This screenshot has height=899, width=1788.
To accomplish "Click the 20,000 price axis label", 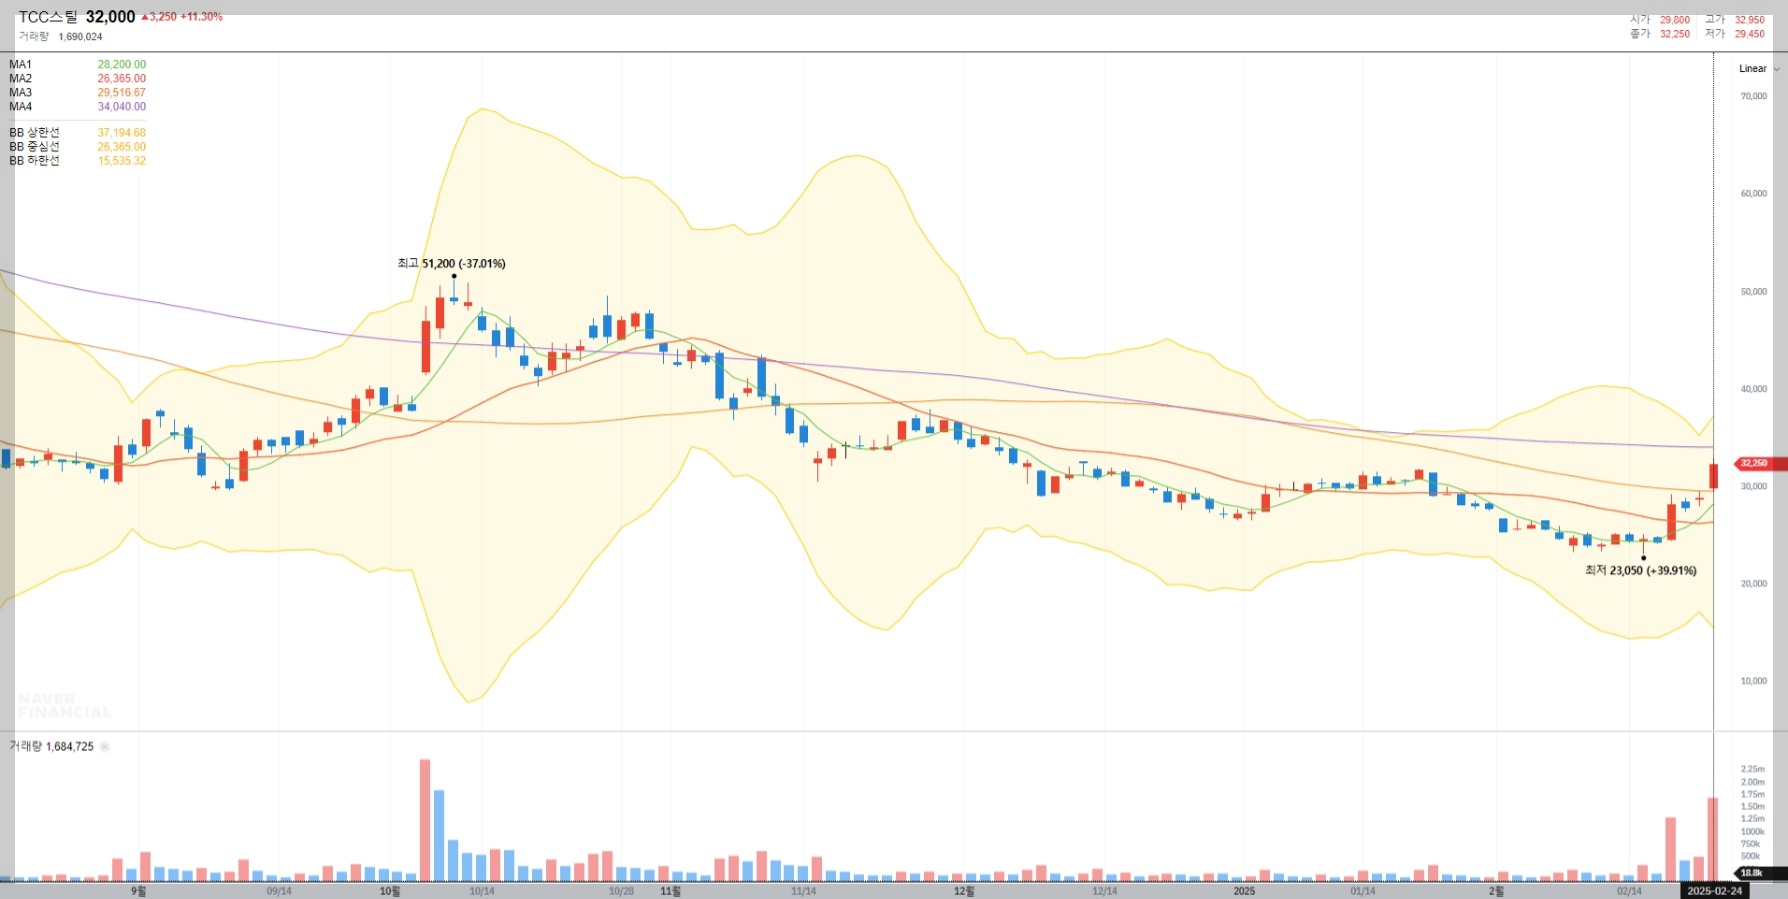I will pyautogui.click(x=1754, y=584).
